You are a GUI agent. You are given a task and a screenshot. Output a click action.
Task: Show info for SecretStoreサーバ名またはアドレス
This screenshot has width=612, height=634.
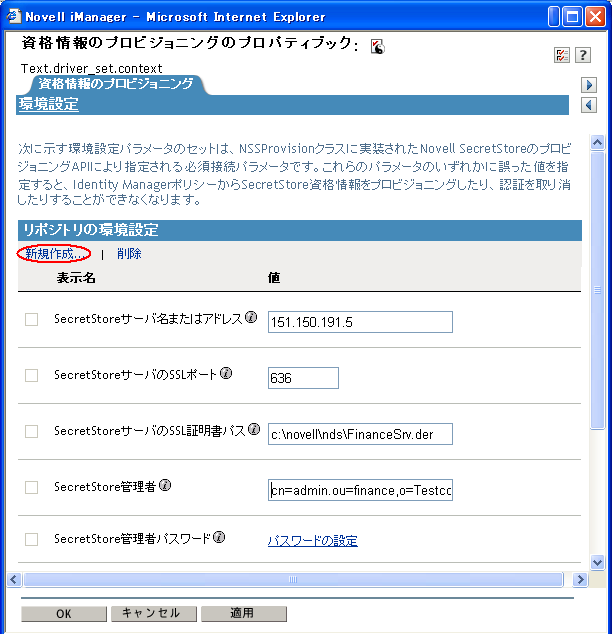pyautogui.click(x=251, y=317)
